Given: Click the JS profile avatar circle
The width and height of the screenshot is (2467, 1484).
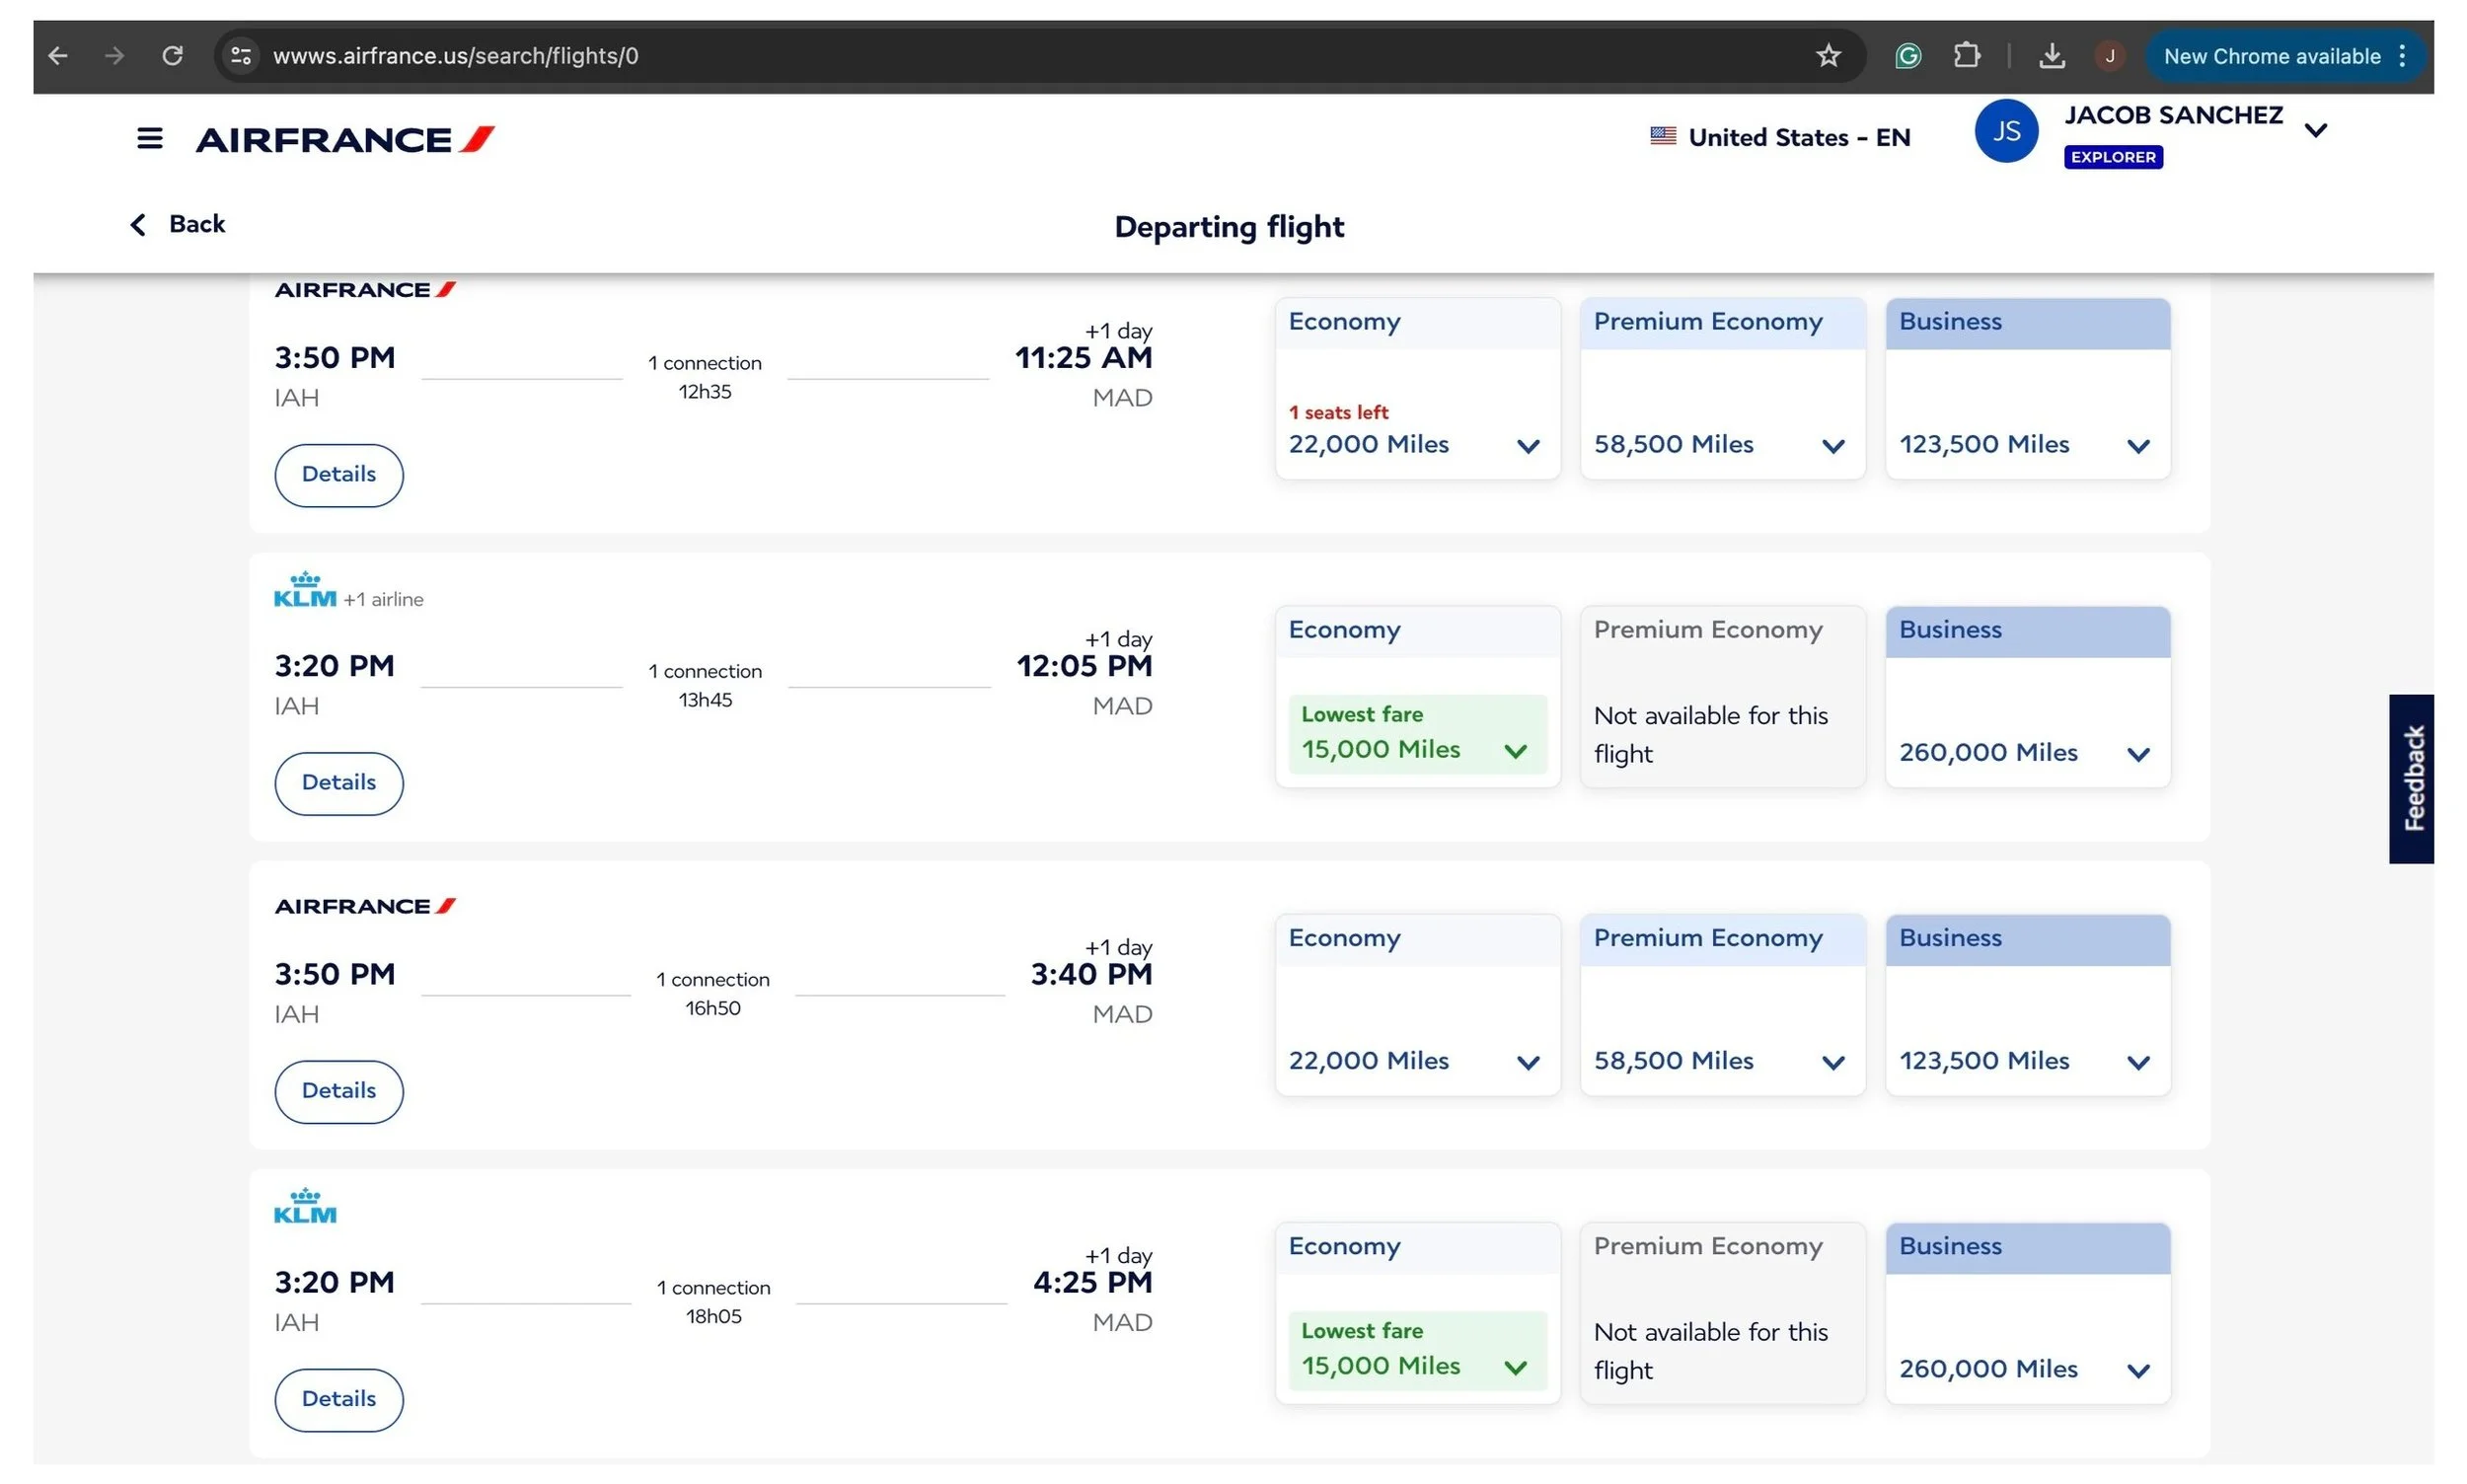Looking at the screenshot, I should 2005,131.
